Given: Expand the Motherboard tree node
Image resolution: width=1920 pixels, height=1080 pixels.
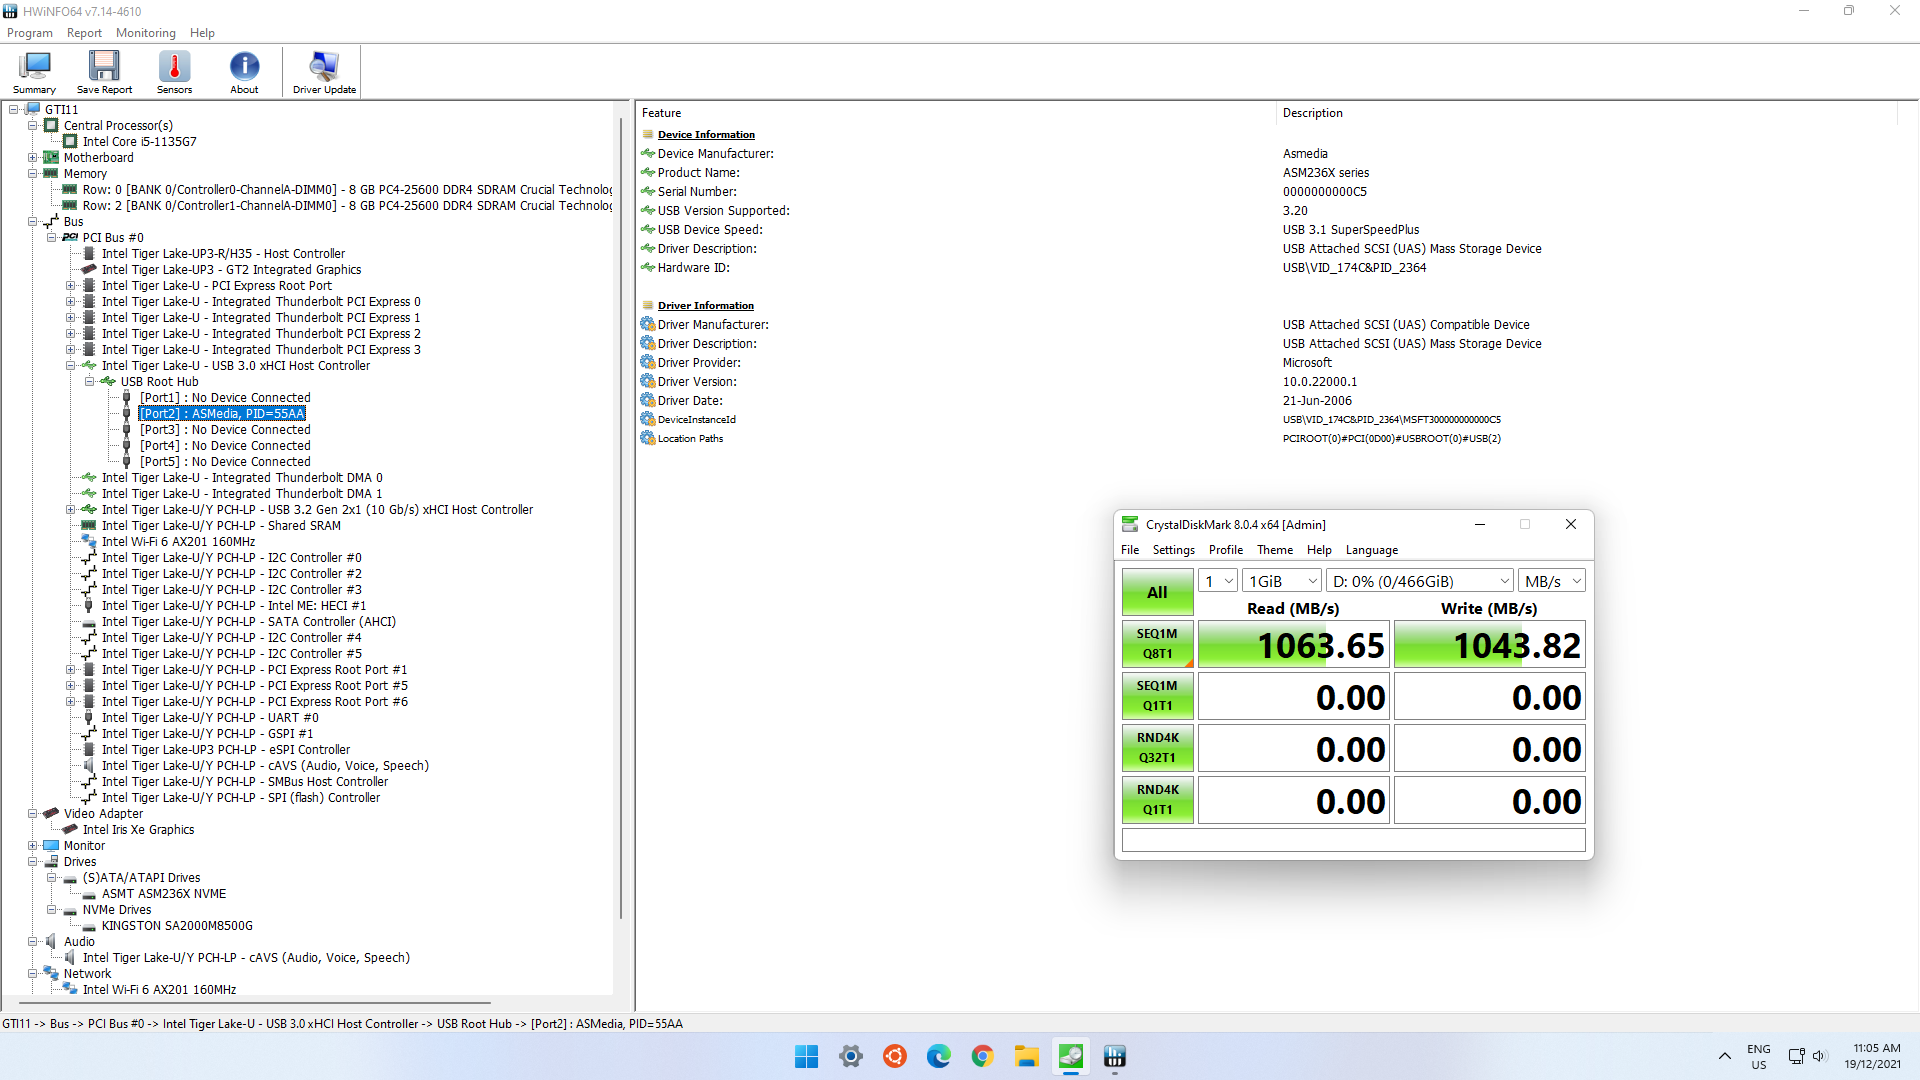Looking at the screenshot, I should [33, 158].
